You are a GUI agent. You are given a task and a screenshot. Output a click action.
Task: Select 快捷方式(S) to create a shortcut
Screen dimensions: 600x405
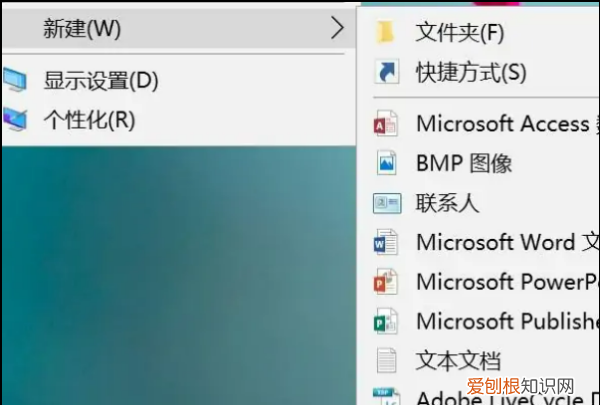[471, 72]
